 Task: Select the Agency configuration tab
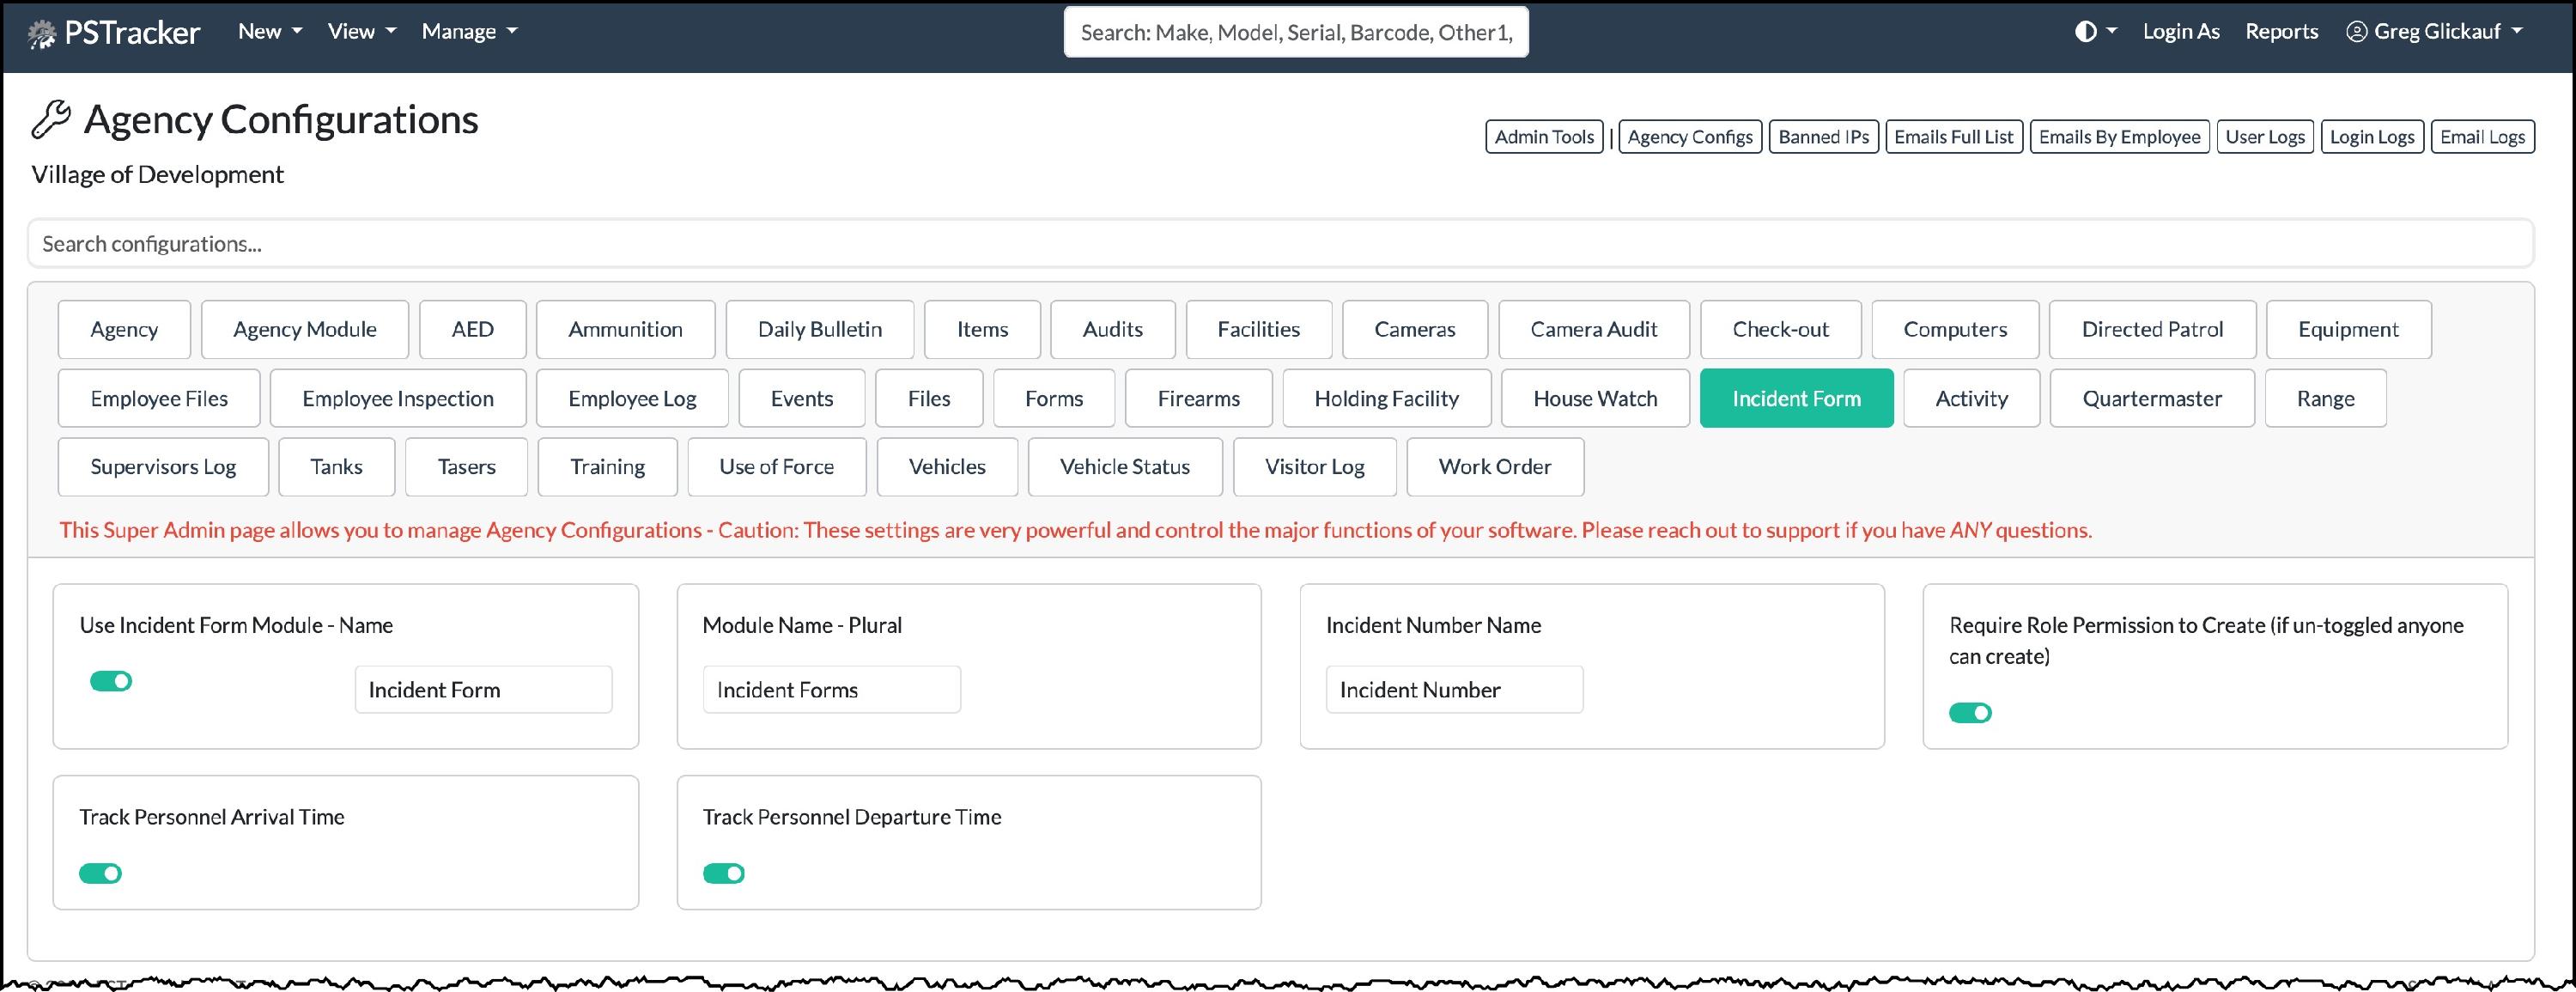pos(124,329)
